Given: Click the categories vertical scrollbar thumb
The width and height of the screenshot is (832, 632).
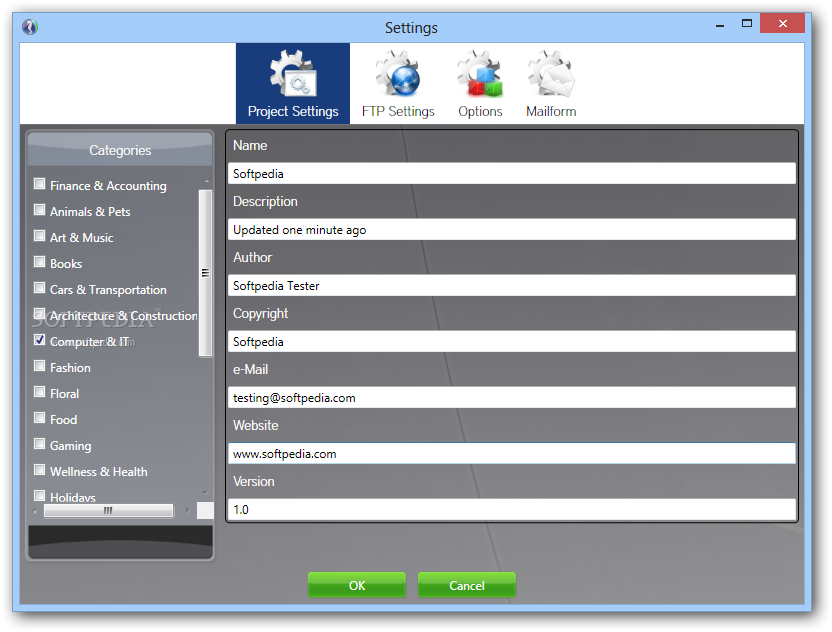Looking at the screenshot, I should point(205,273).
